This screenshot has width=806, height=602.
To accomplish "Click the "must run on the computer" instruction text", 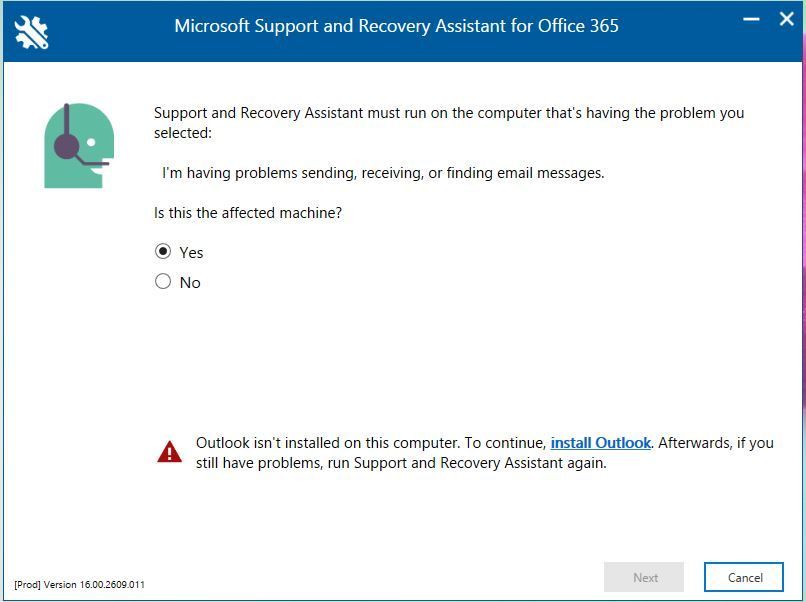I will [449, 113].
